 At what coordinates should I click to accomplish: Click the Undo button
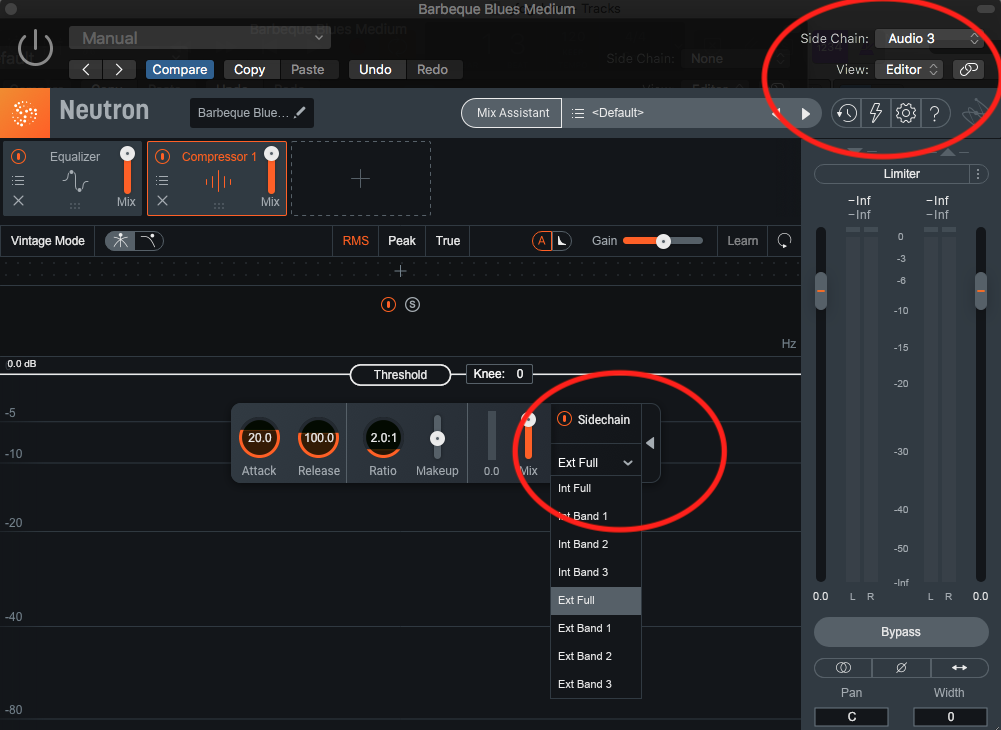(375, 70)
